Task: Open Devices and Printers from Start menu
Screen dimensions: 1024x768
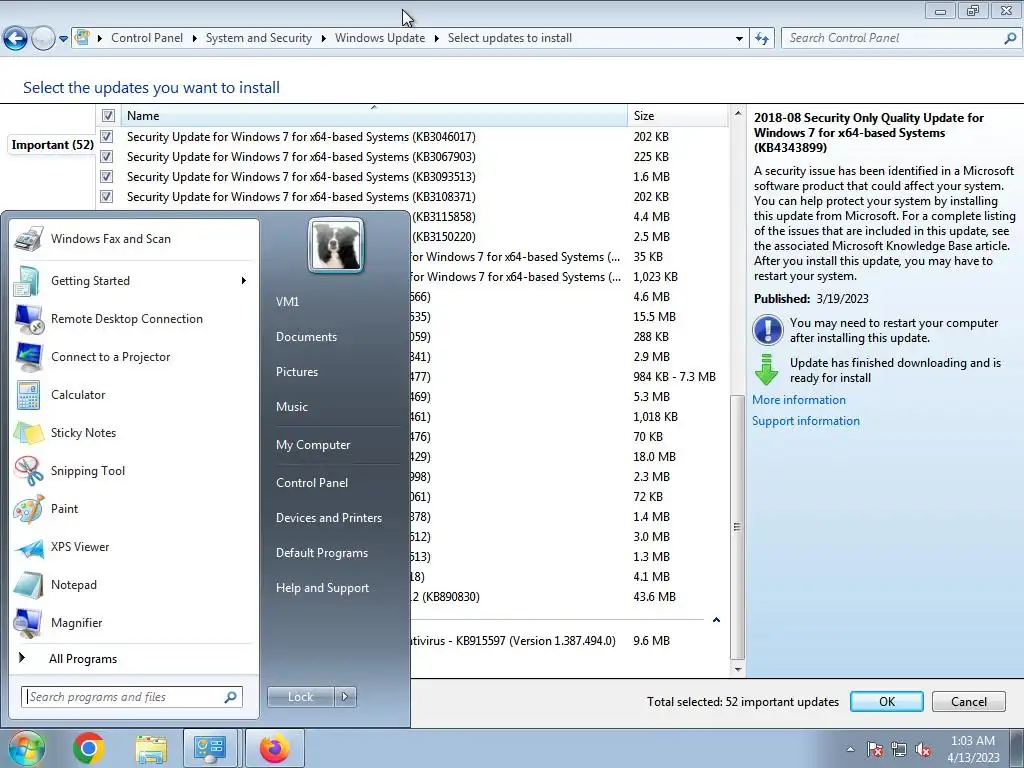Action: (328, 518)
